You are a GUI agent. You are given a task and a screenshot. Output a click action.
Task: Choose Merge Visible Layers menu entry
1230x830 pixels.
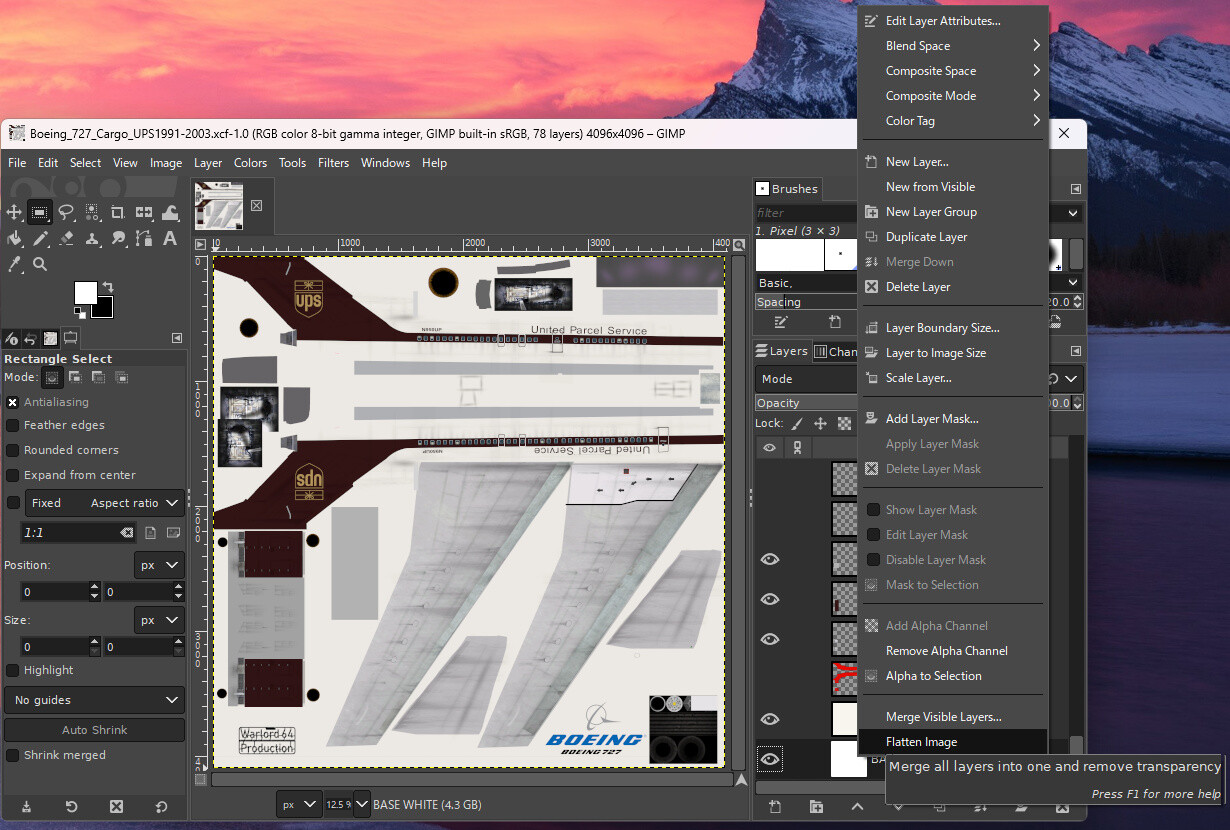point(953,717)
